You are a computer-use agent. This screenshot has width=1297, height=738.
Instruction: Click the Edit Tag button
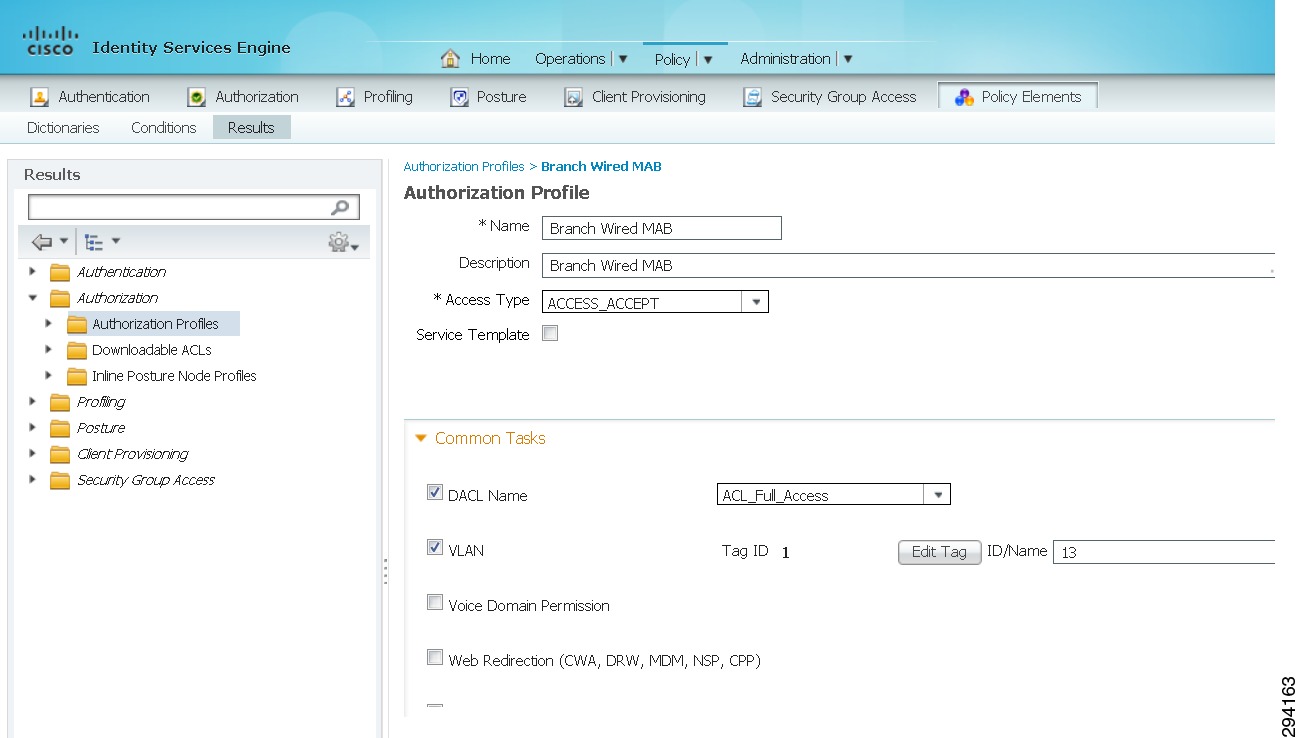coord(939,552)
